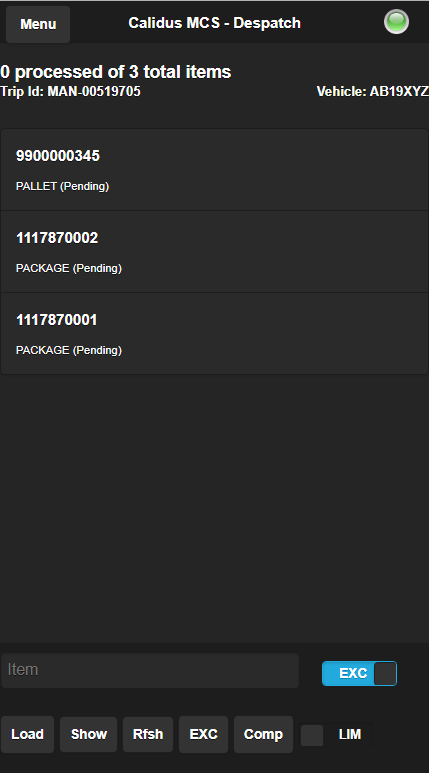This screenshot has width=429, height=773.
Task: Refresh the list with Rfsh
Action: click(148, 735)
